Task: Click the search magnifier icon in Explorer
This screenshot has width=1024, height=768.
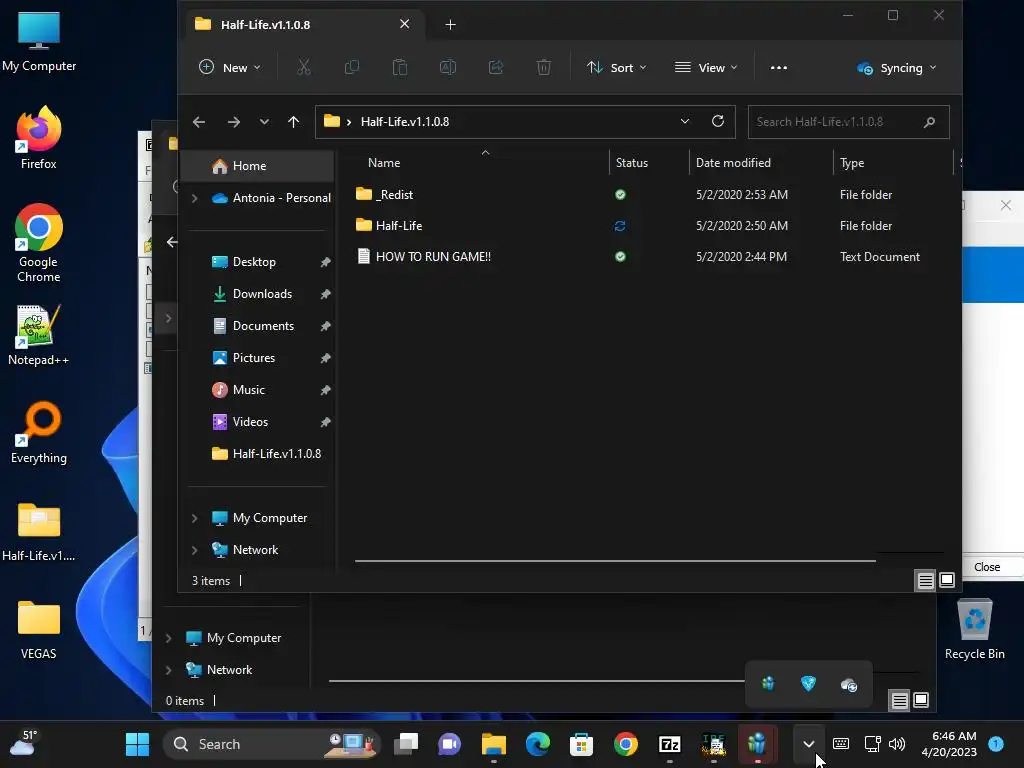Action: (x=929, y=122)
